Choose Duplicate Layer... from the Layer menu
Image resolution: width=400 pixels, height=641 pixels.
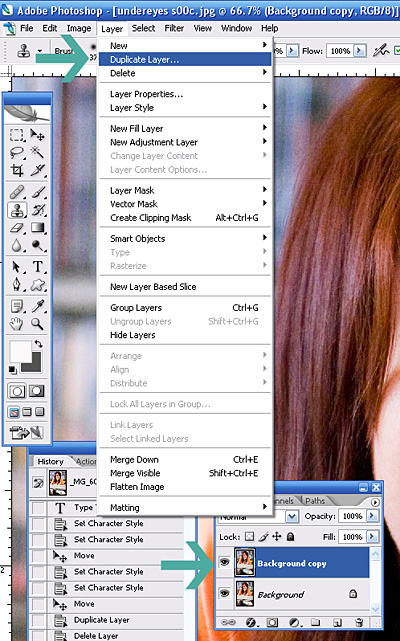[185, 59]
